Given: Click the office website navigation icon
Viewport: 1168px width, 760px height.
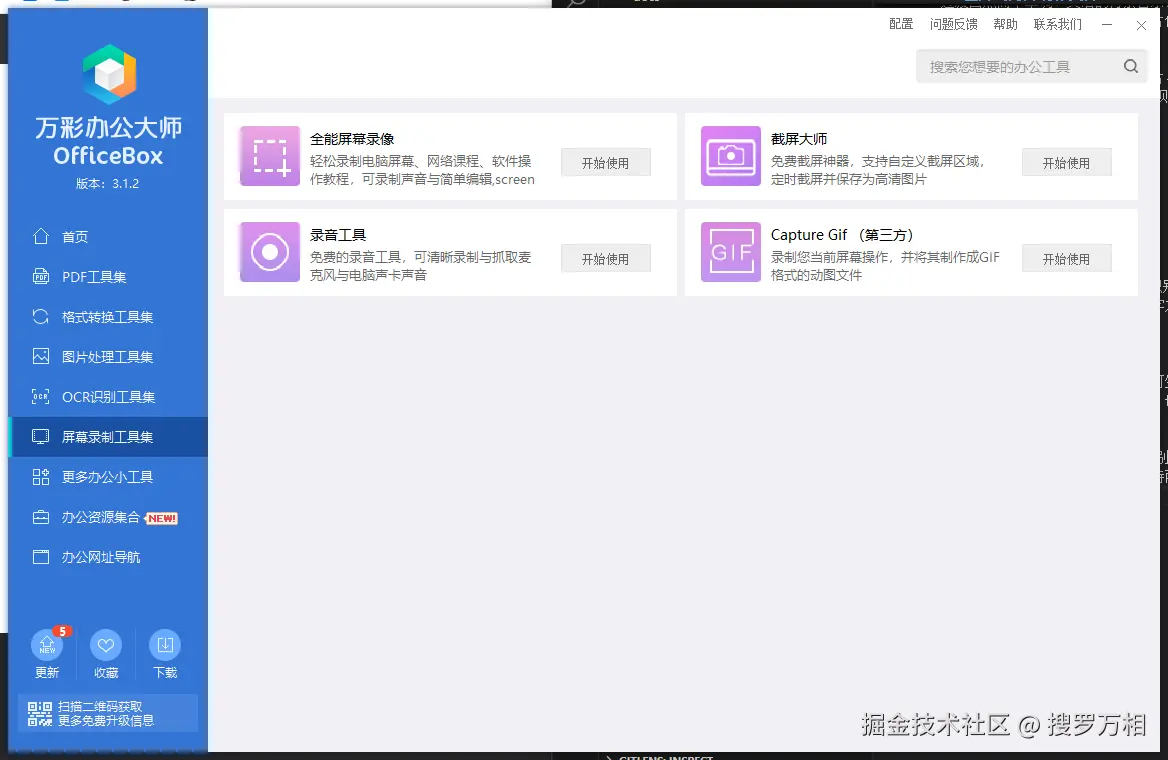Looking at the screenshot, I should pos(41,557).
